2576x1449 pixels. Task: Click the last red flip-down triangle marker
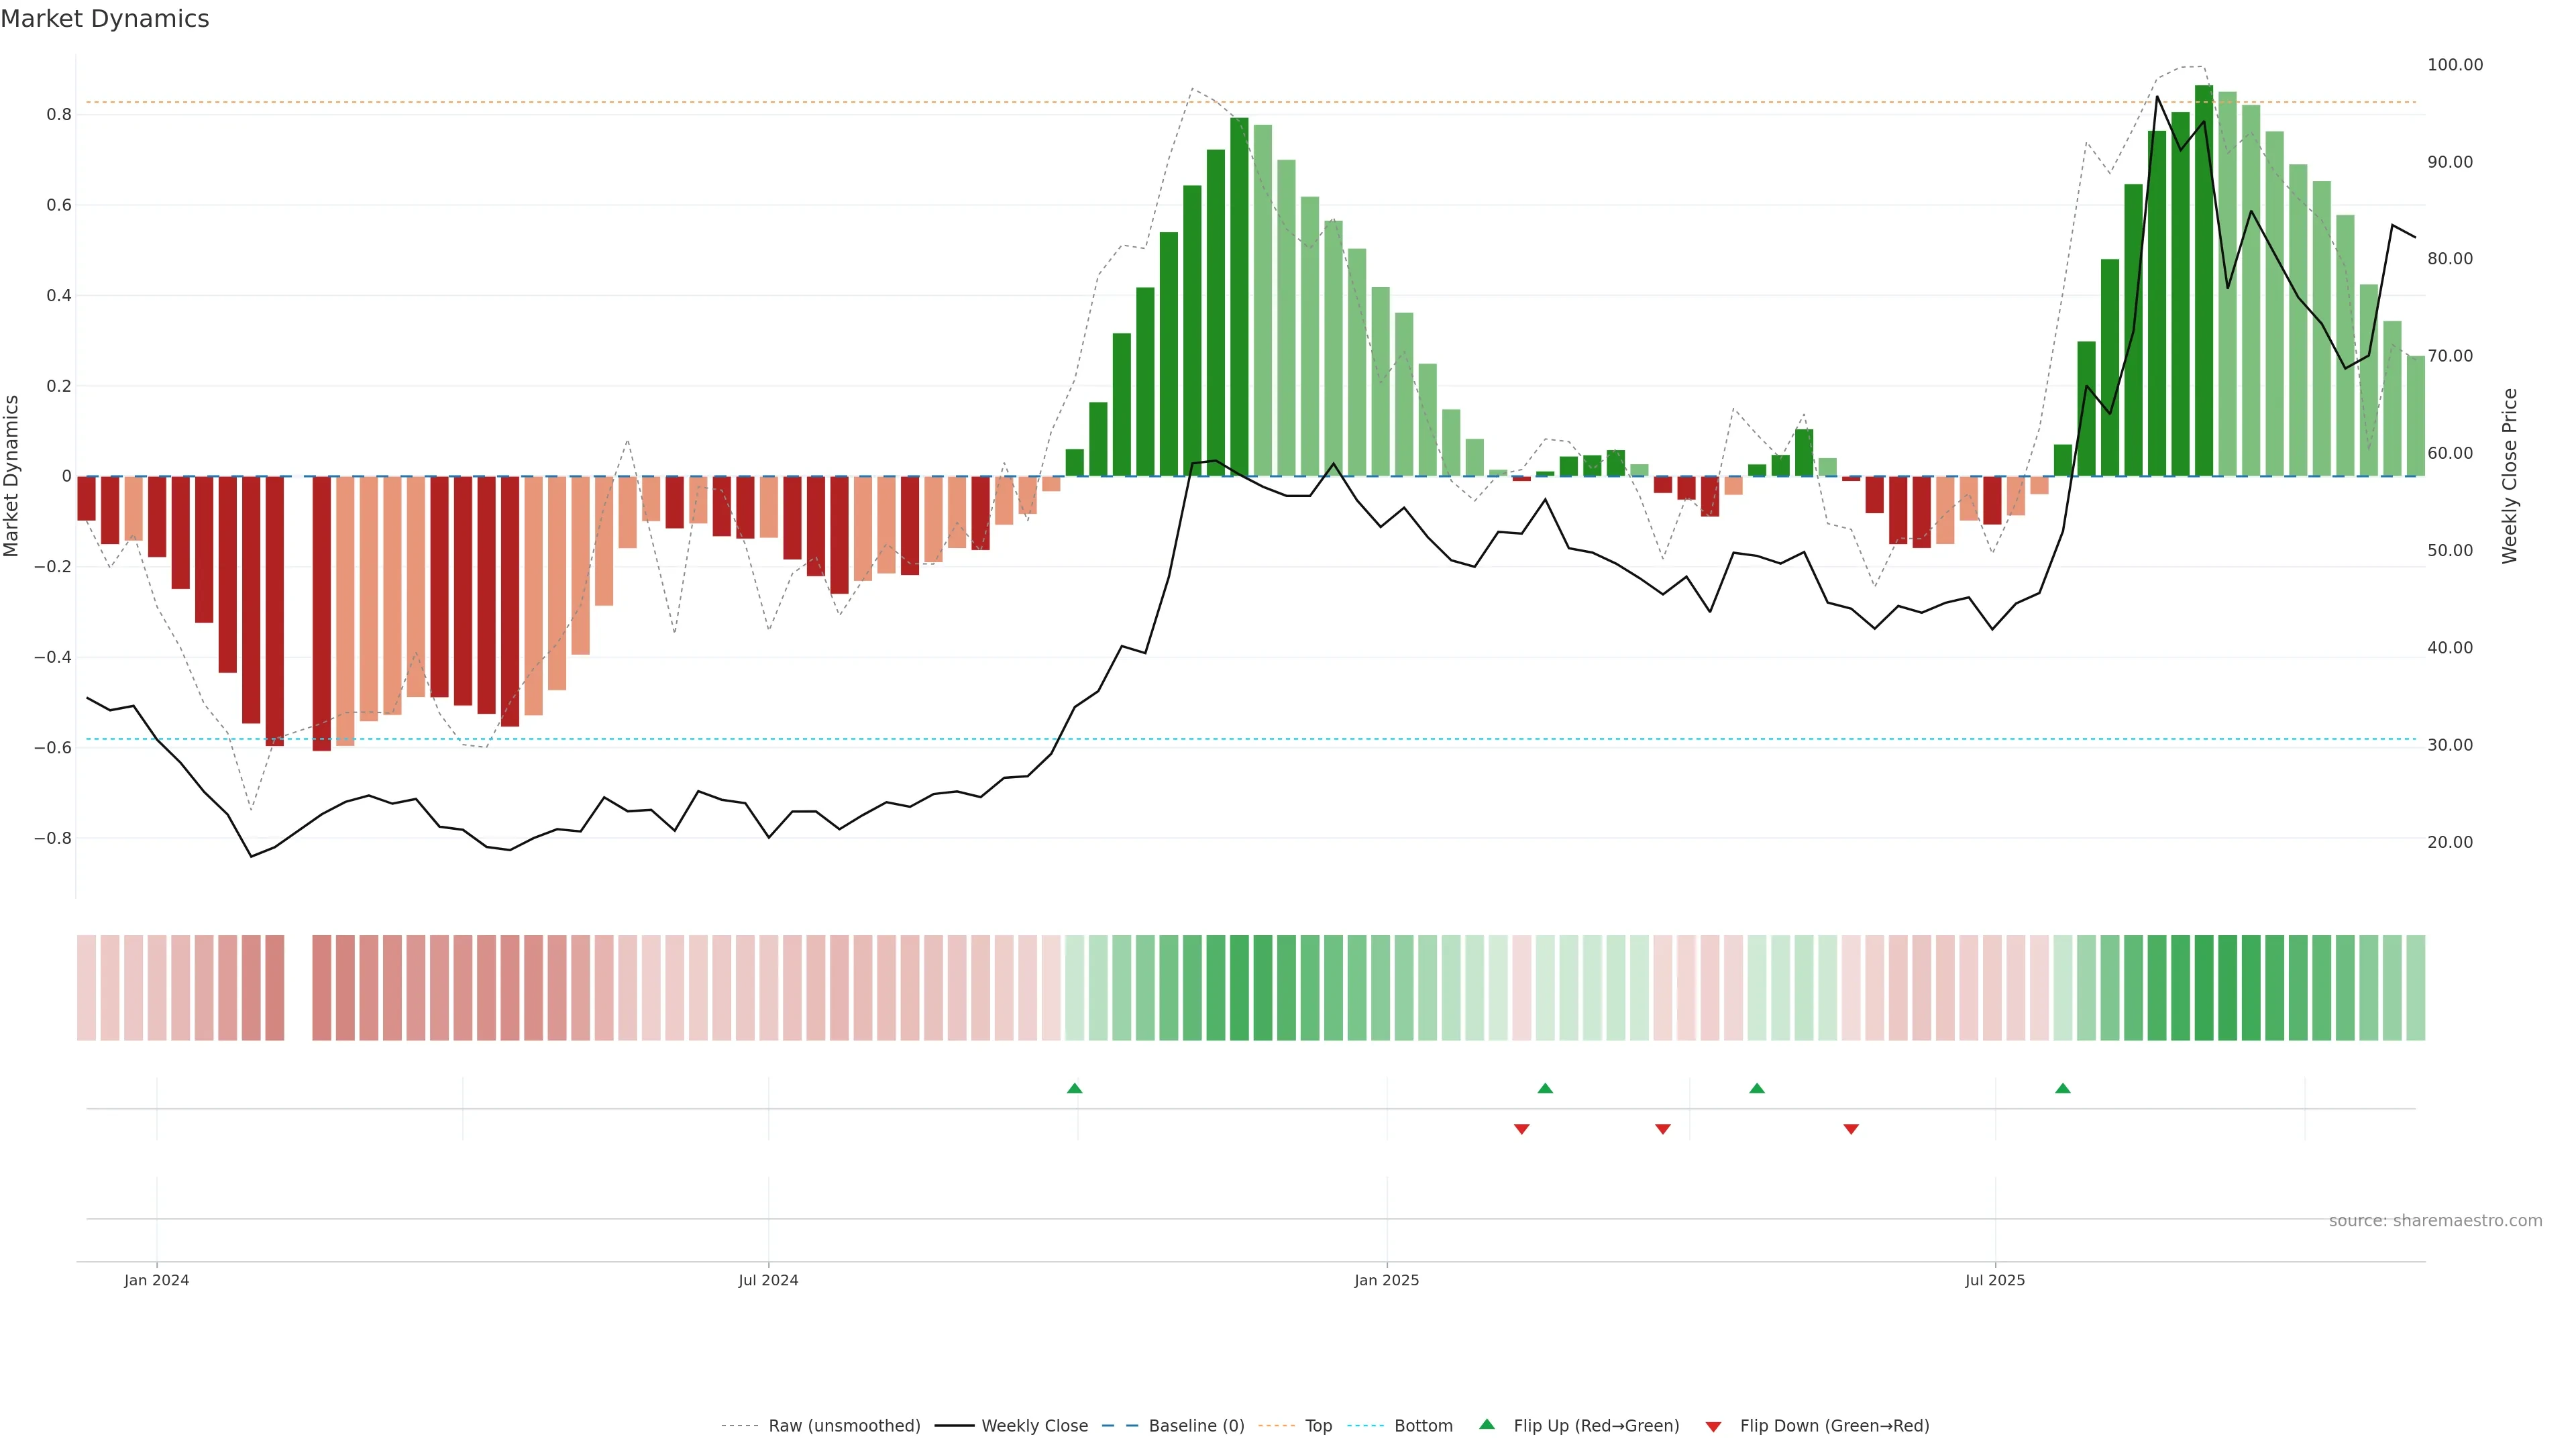pyautogui.click(x=1850, y=1129)
